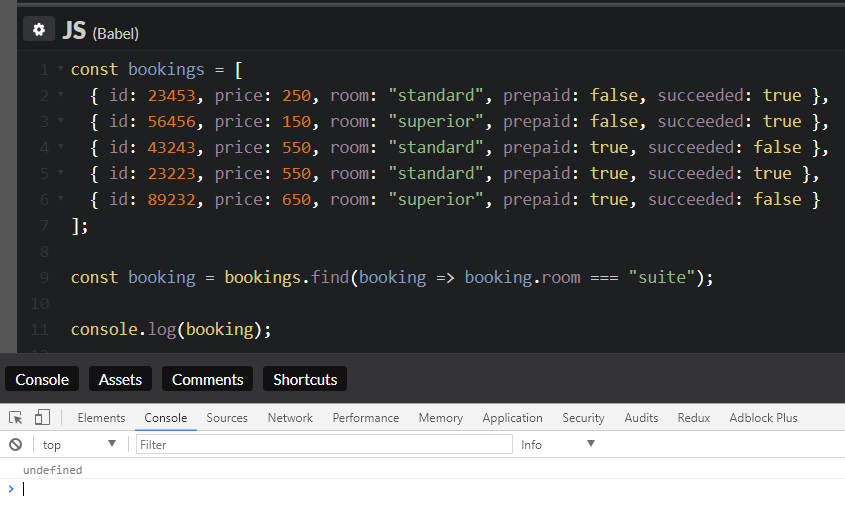Switch to the Audits tab
Image resolution: width=845 pixels, height=509 pixels.
click(x=641, y=417)
